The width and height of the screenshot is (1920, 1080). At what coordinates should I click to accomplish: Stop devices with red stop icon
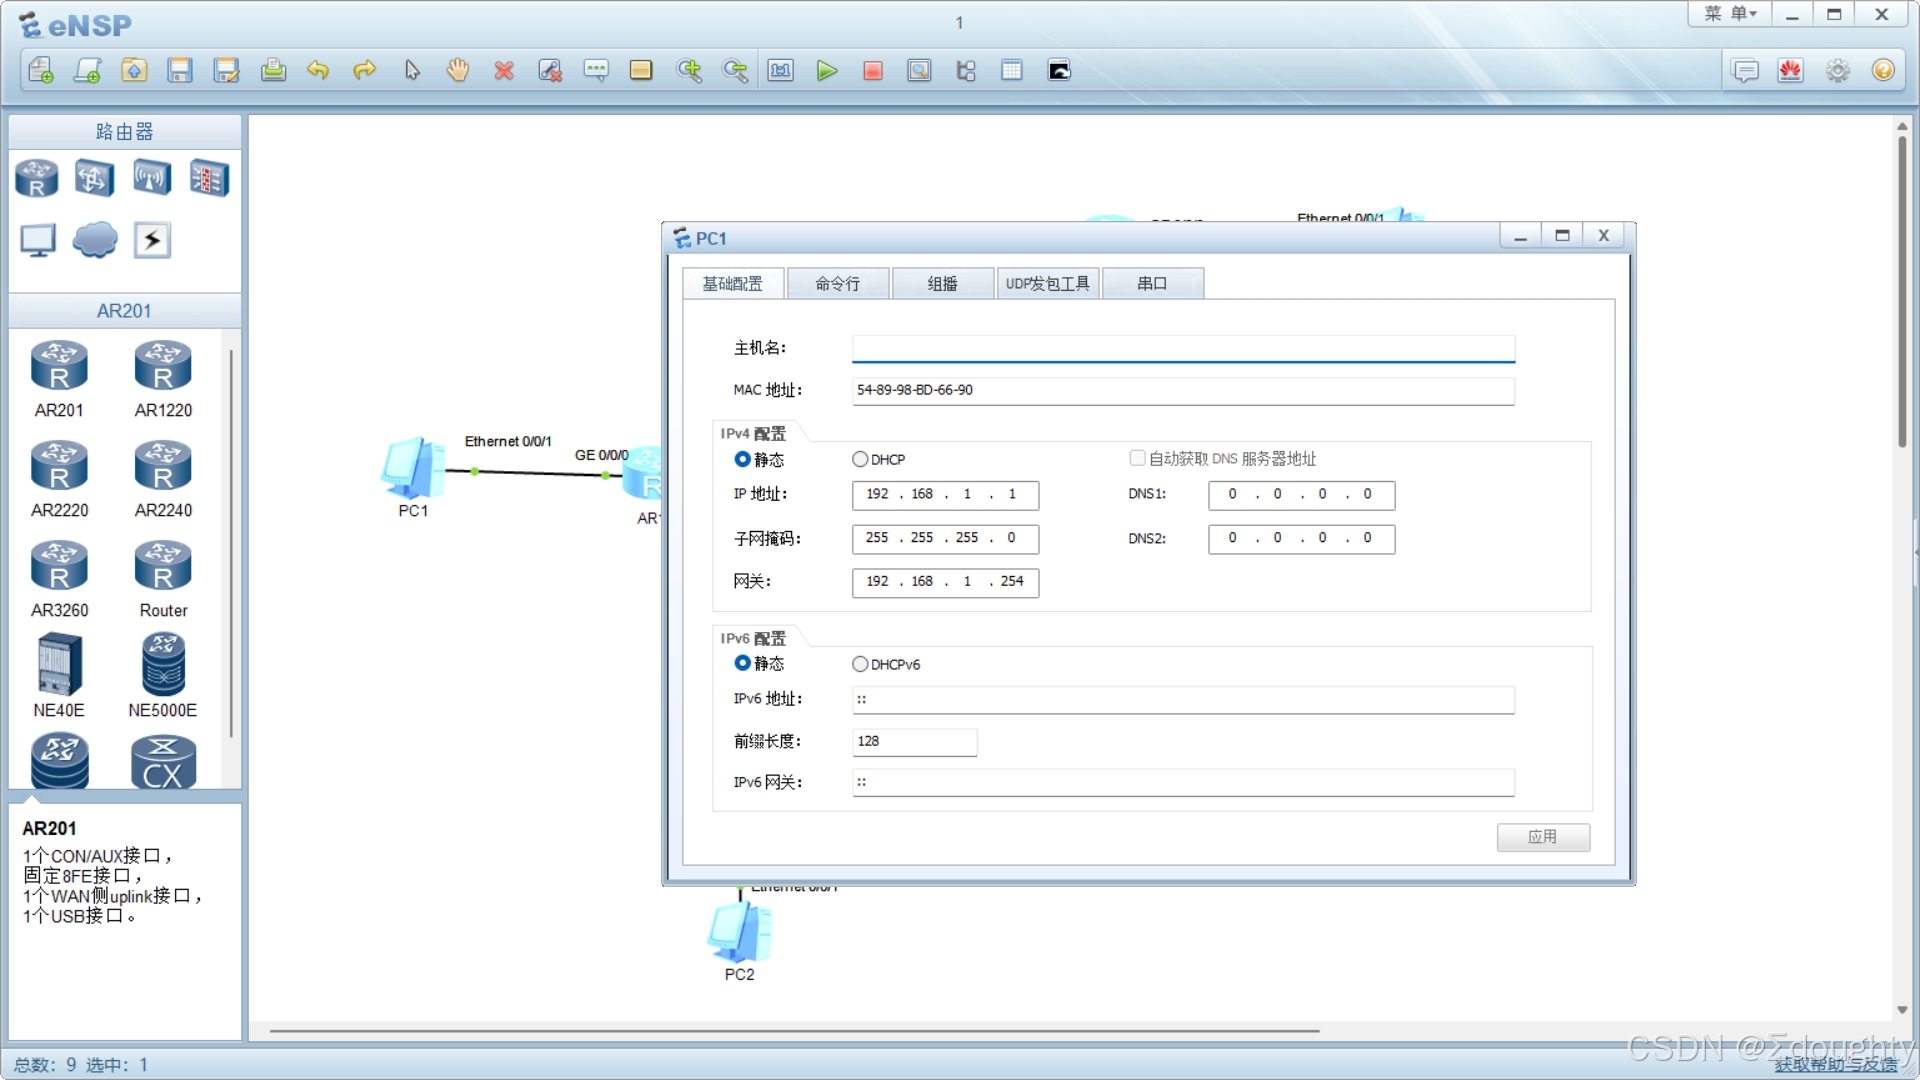click(873, 70)
